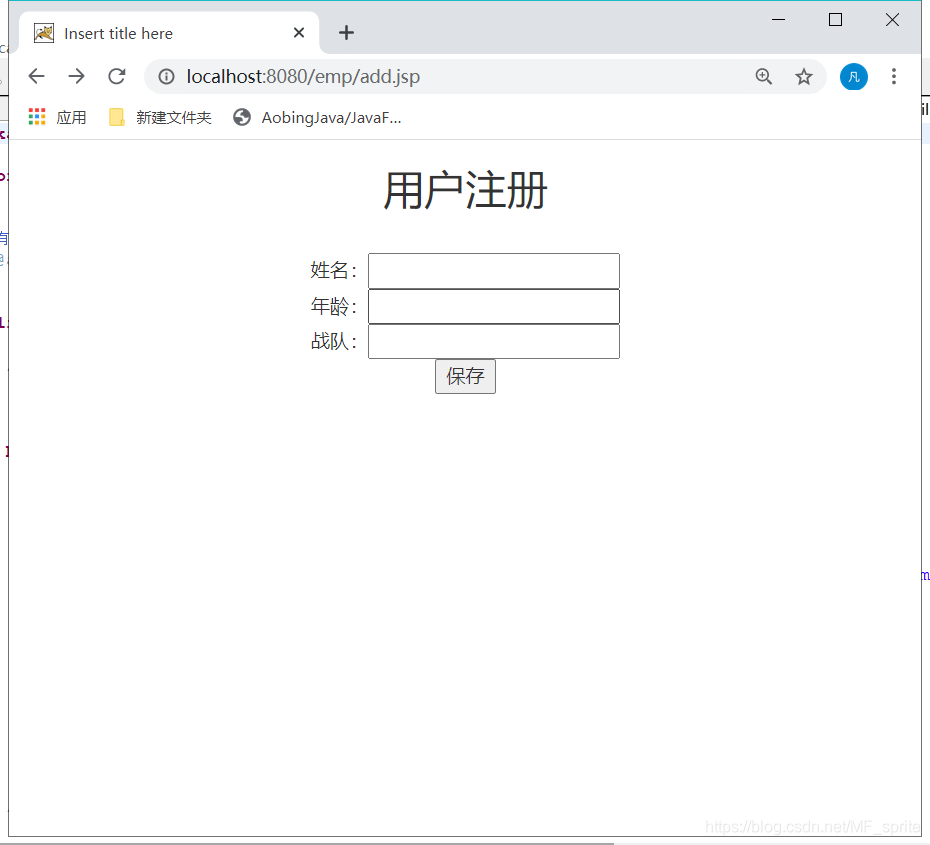The width and height of the screenshot is (930, 845).
Task: Click the page info icon in address bar
Action: 166,76
